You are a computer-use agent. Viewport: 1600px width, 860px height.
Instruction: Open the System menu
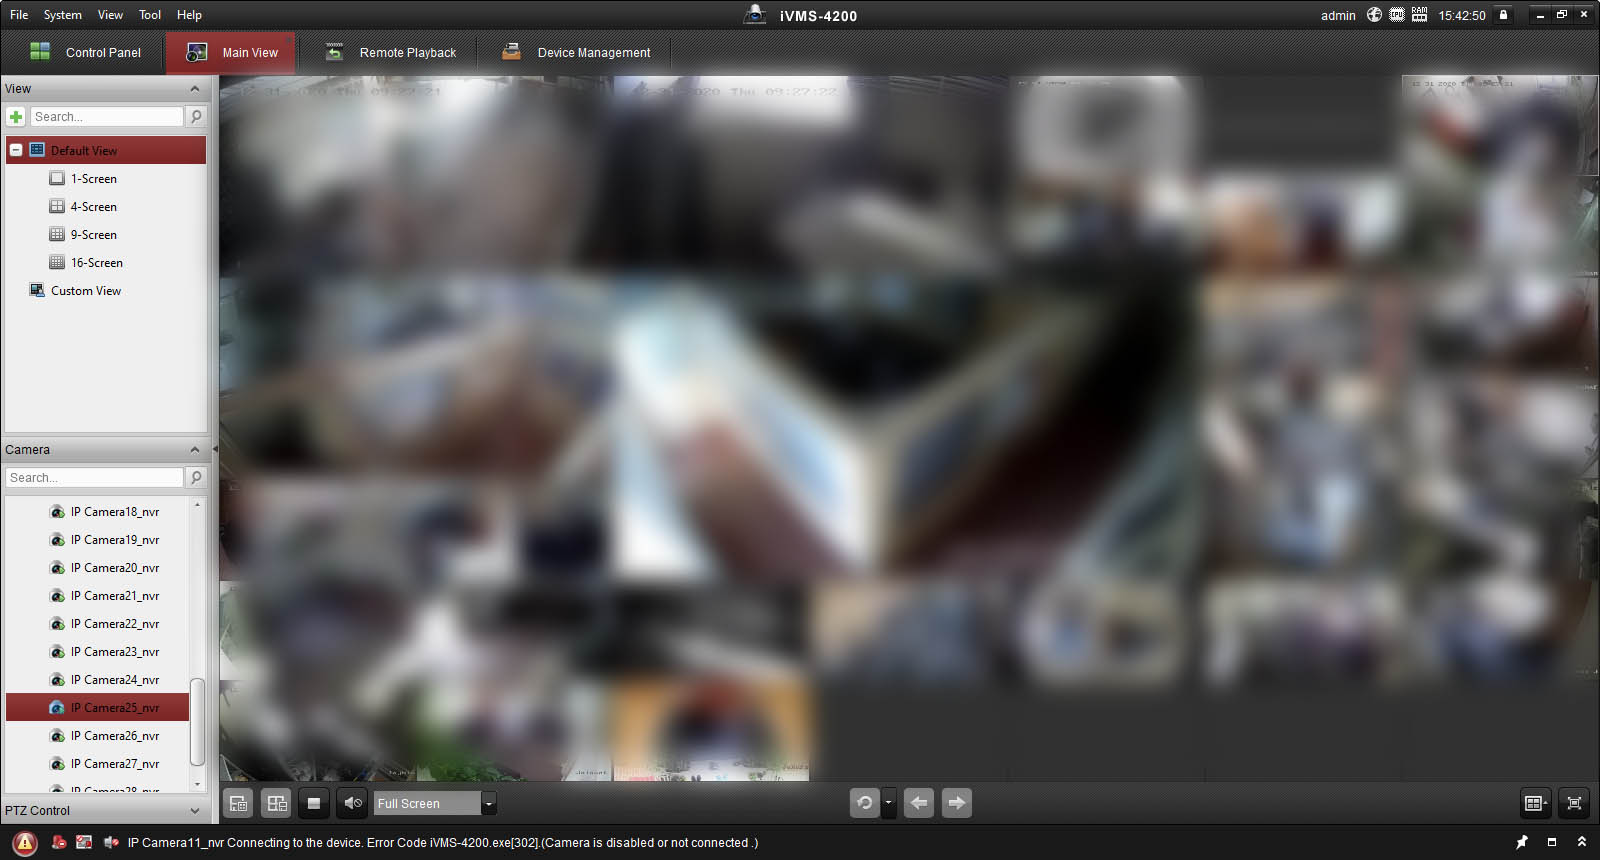pyautogui.click(x=63, y=15)
